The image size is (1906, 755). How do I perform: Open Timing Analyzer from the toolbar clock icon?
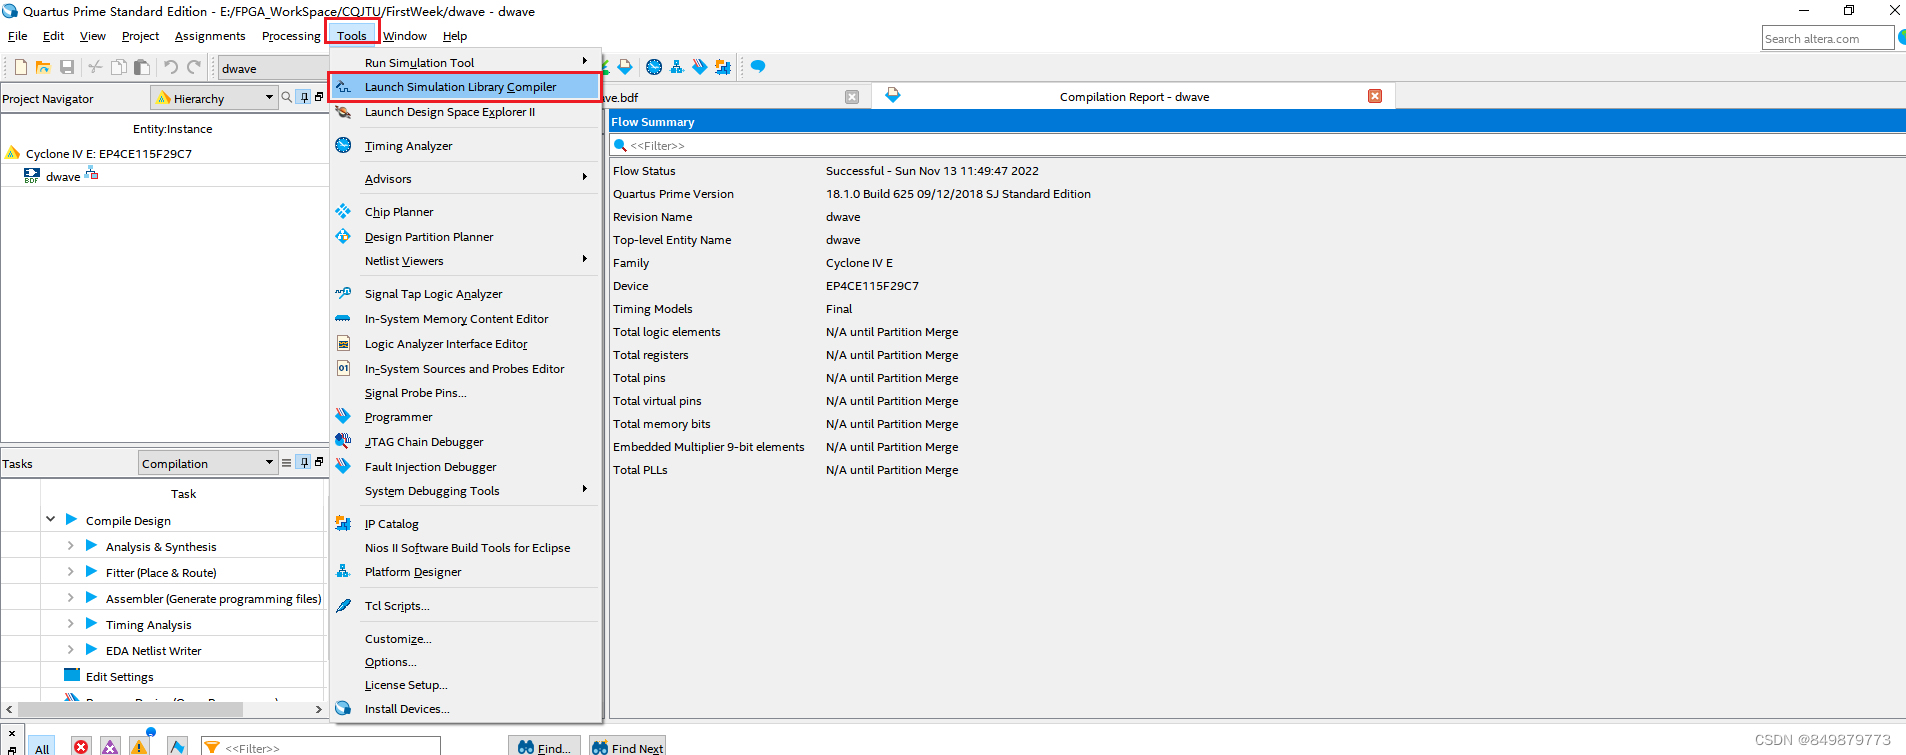point(654,67)
